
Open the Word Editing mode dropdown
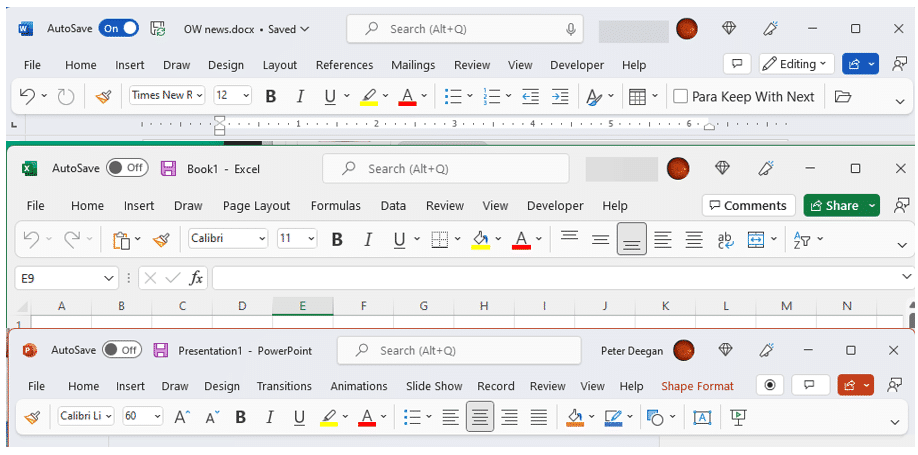796,64
